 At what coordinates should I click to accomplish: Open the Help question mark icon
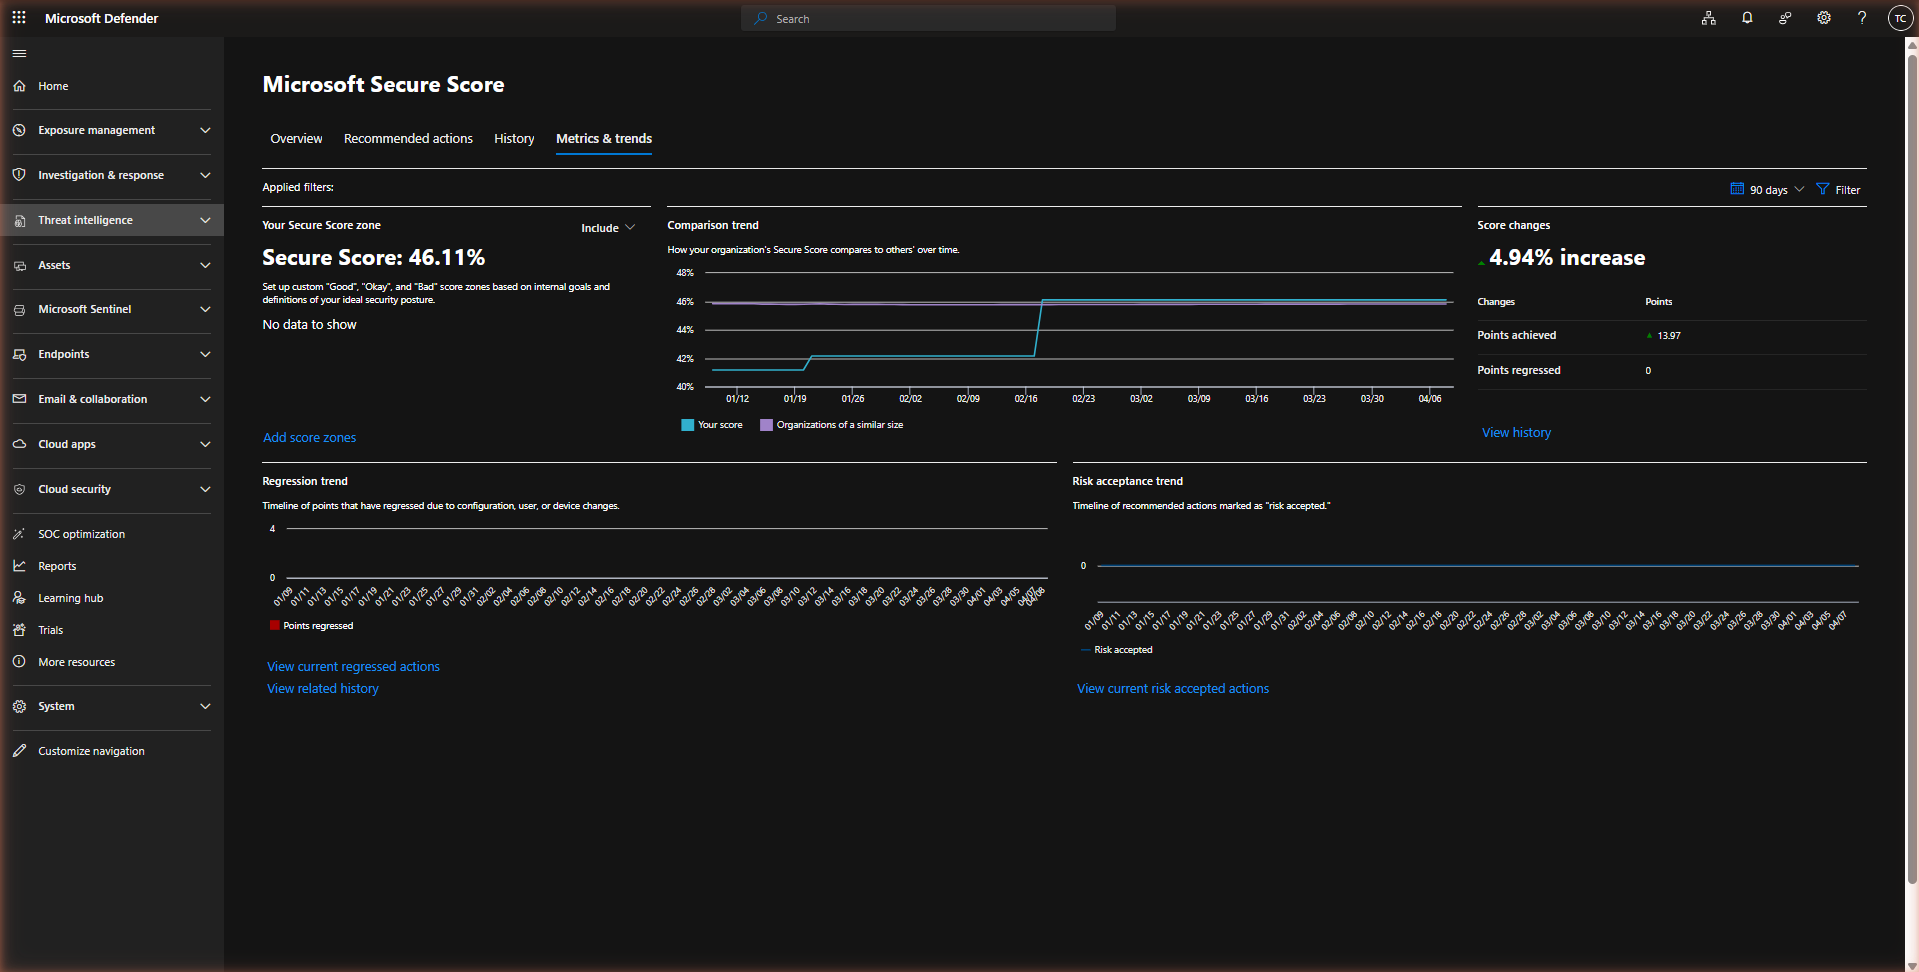coord(1862,18)
